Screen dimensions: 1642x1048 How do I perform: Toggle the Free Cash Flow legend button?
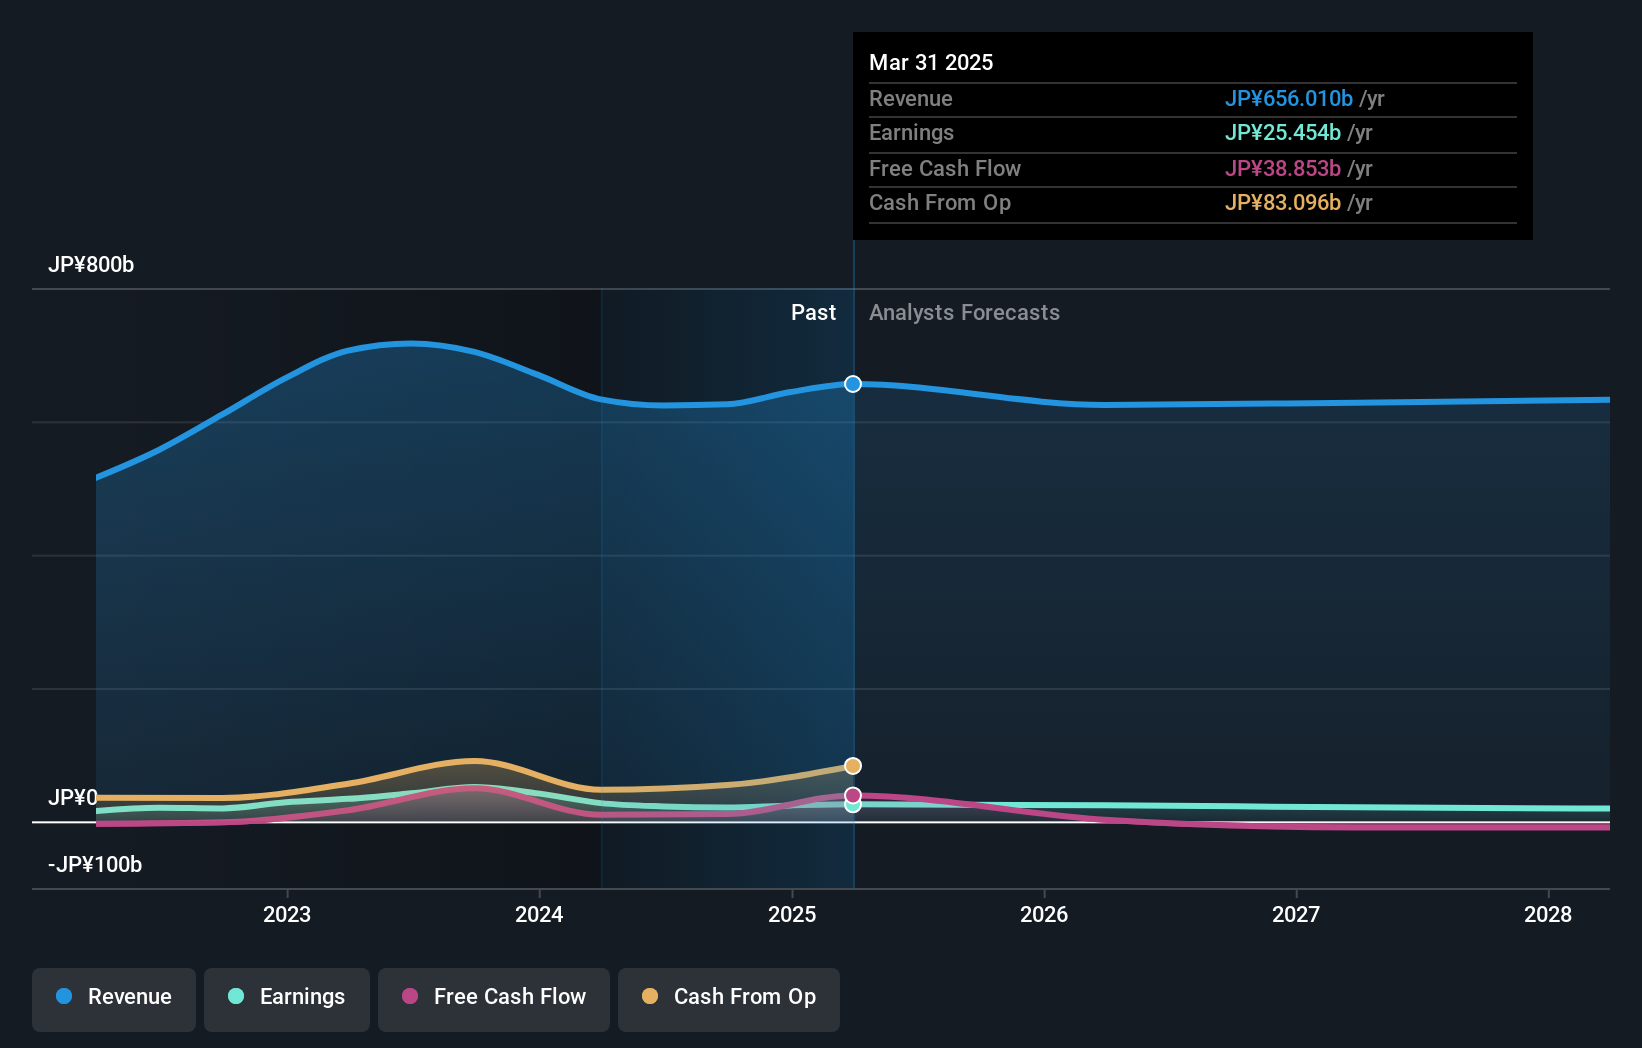[494, 999]
